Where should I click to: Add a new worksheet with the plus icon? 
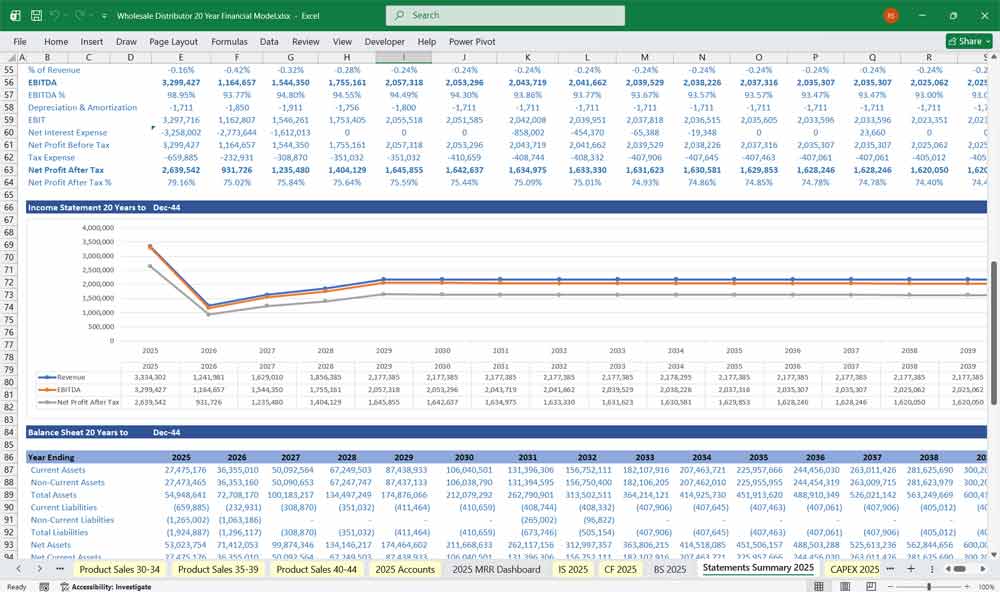tap(913, 568)
